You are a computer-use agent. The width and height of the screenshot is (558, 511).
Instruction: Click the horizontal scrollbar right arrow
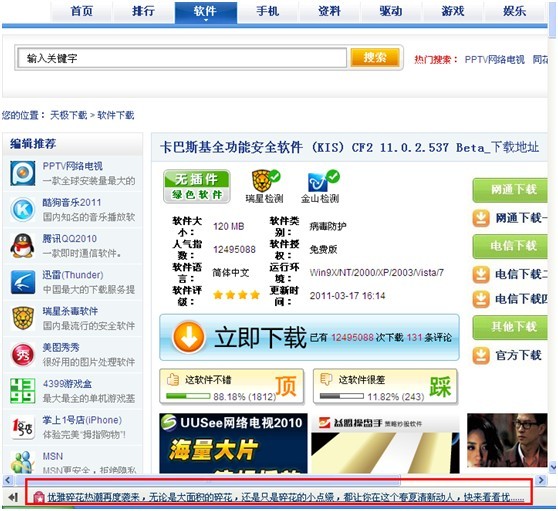(x=541, y=480)
